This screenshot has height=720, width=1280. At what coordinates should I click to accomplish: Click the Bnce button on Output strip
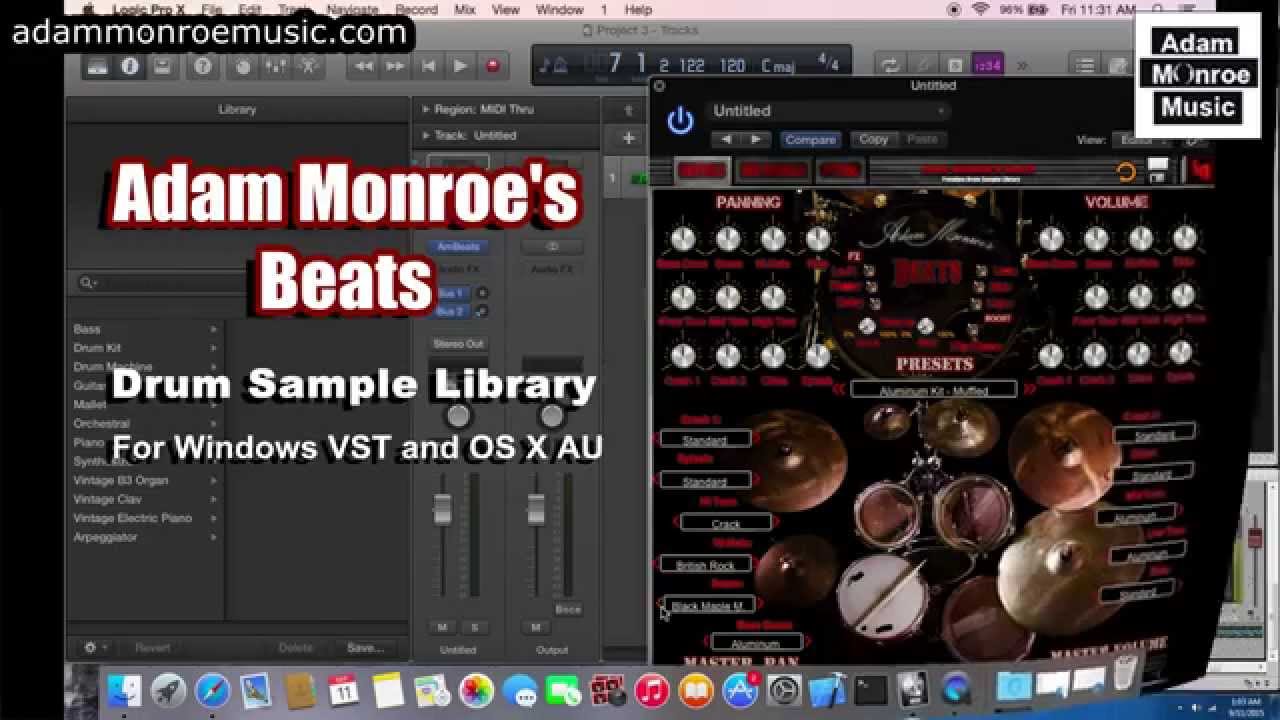point(568,609)
